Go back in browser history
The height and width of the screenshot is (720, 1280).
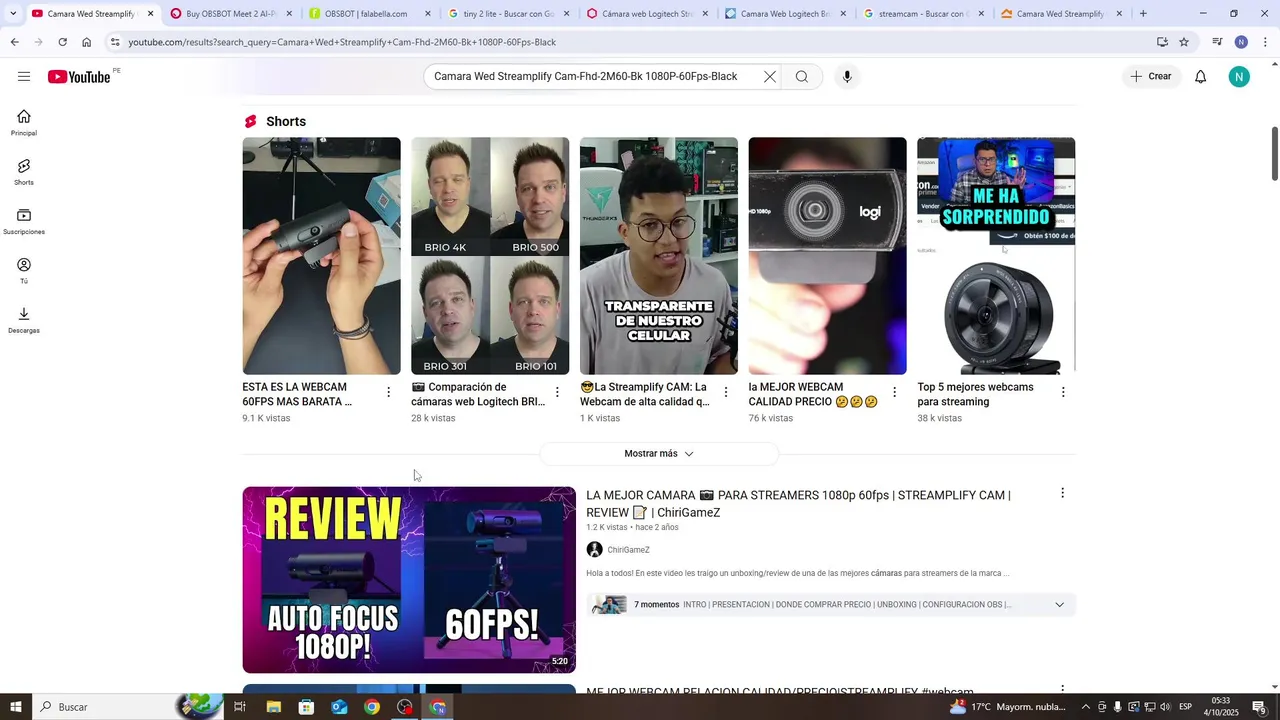click(14, 42)
